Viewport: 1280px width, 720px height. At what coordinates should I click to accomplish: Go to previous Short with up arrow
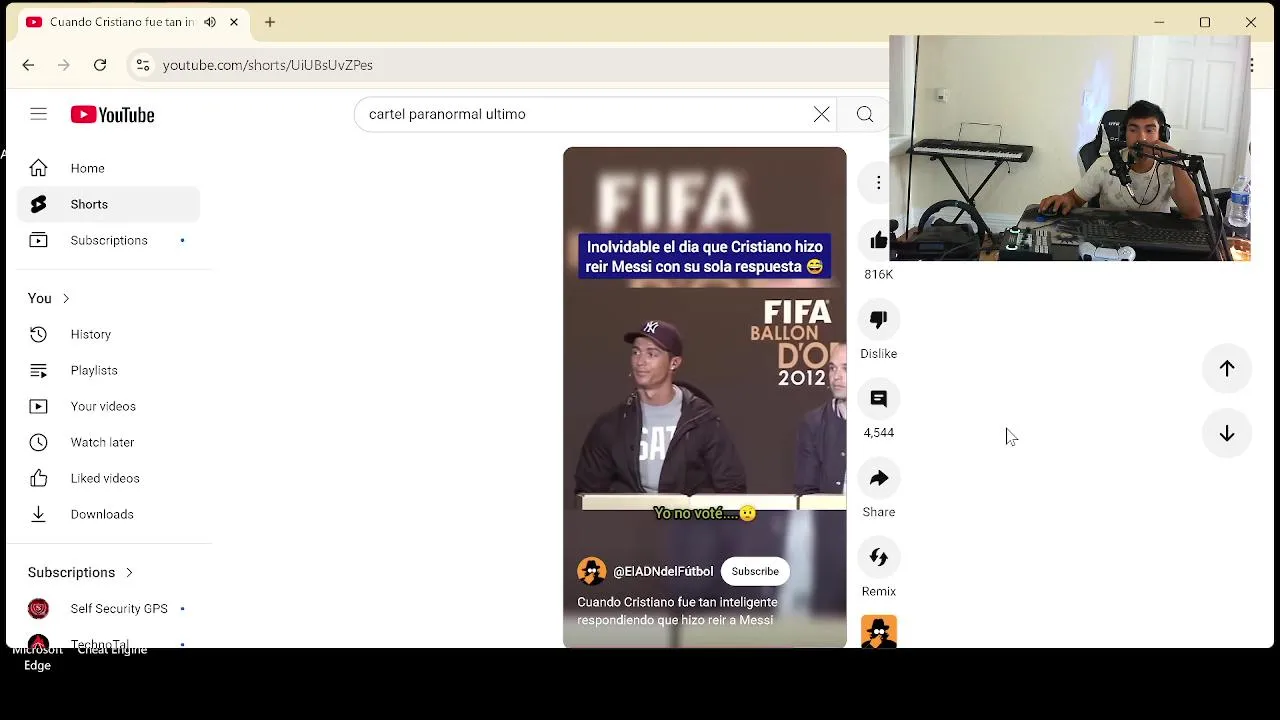(x=1226, y=368)
